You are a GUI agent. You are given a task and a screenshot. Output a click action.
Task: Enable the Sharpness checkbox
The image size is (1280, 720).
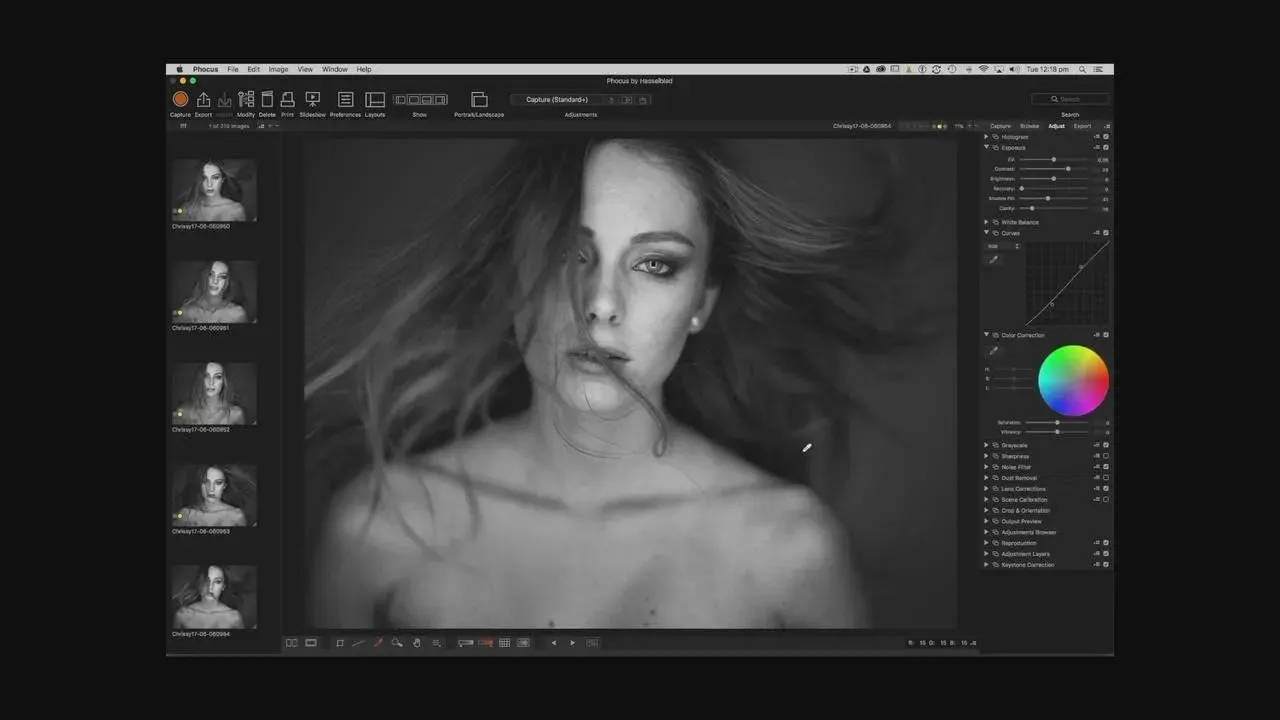click(x=1105, y=456)
